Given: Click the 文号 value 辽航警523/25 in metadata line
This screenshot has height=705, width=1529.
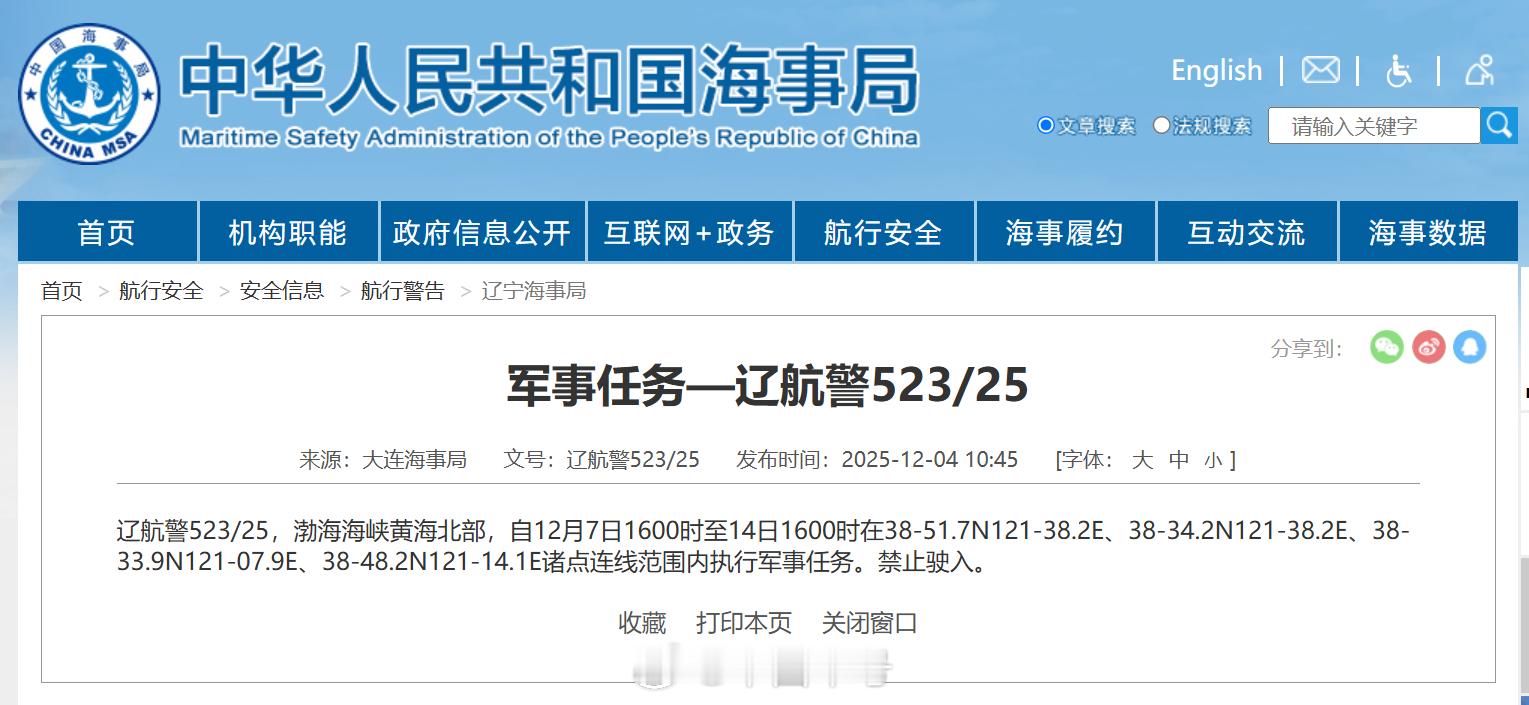Looking at the screenshot, I should click(633, 460).
